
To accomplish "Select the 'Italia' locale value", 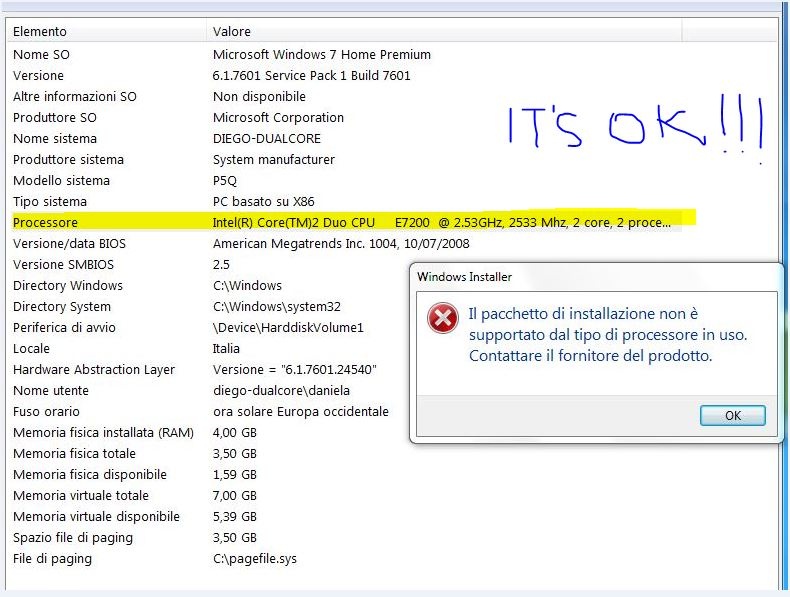I will [226, 349].
